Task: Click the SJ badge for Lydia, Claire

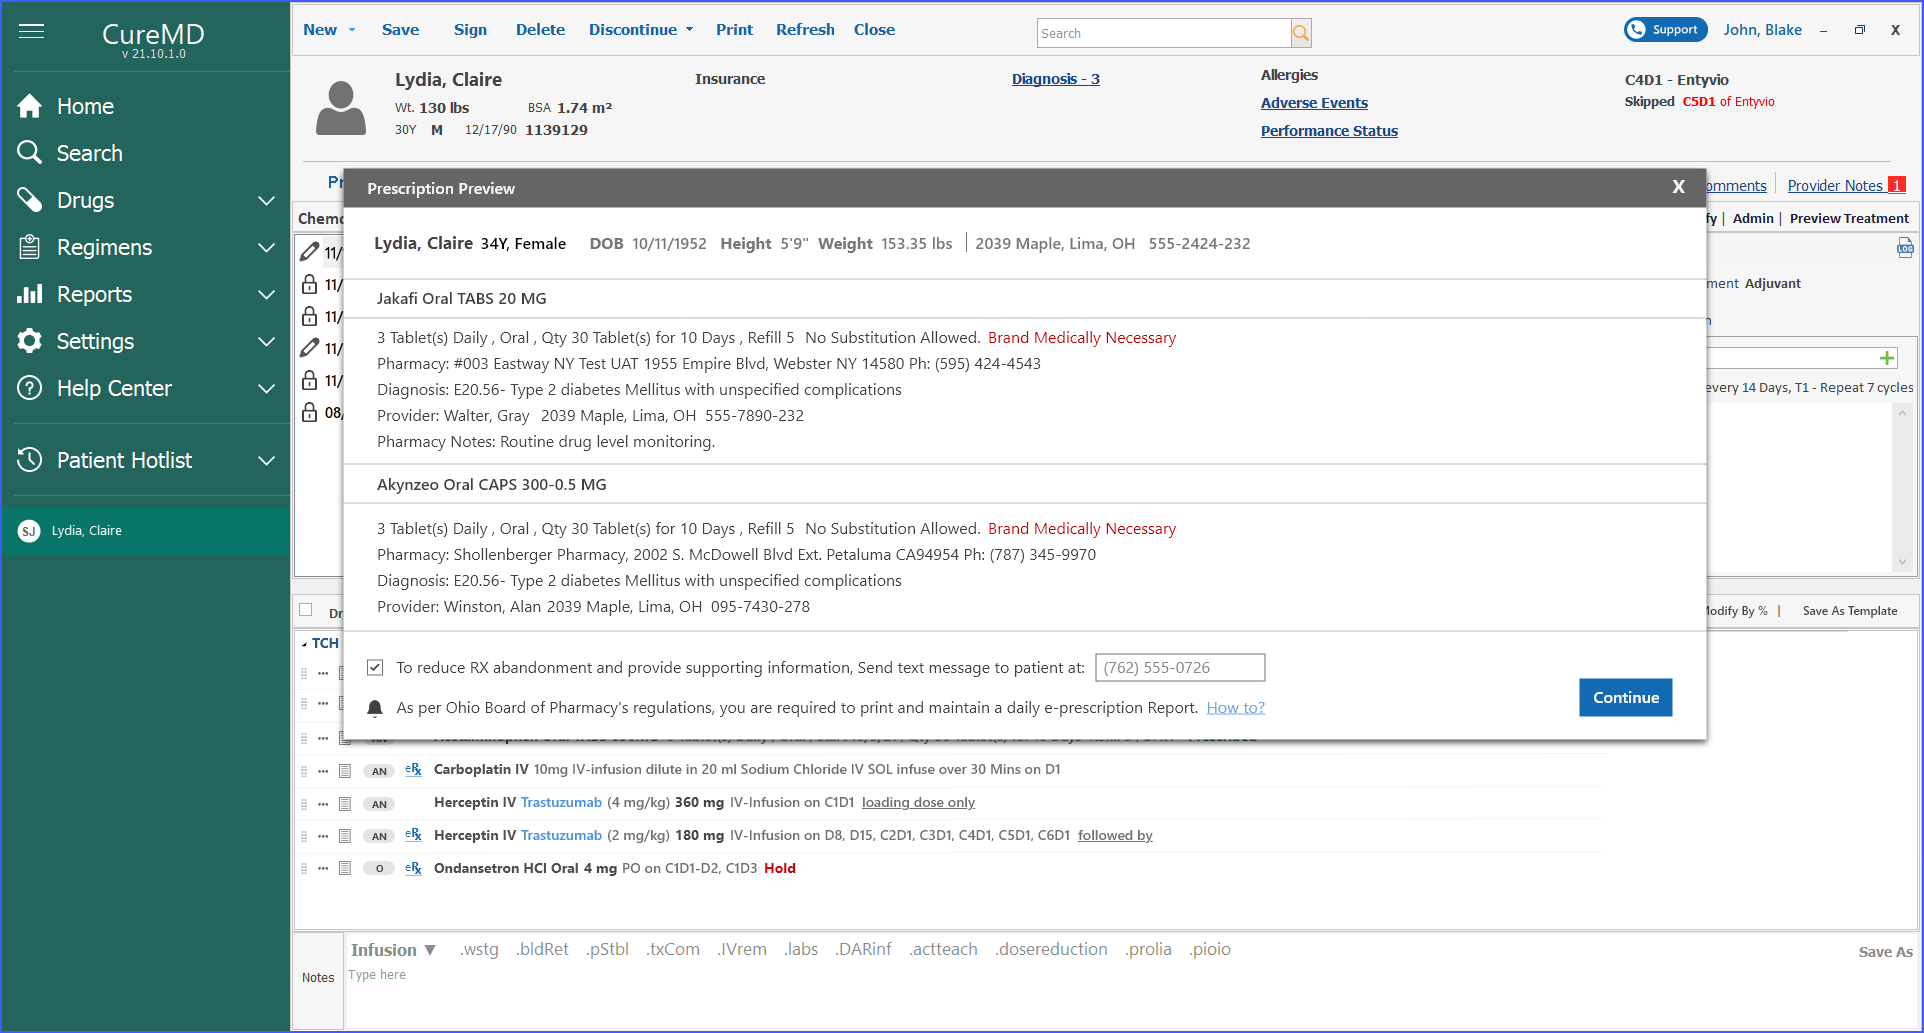Action: 29,531
